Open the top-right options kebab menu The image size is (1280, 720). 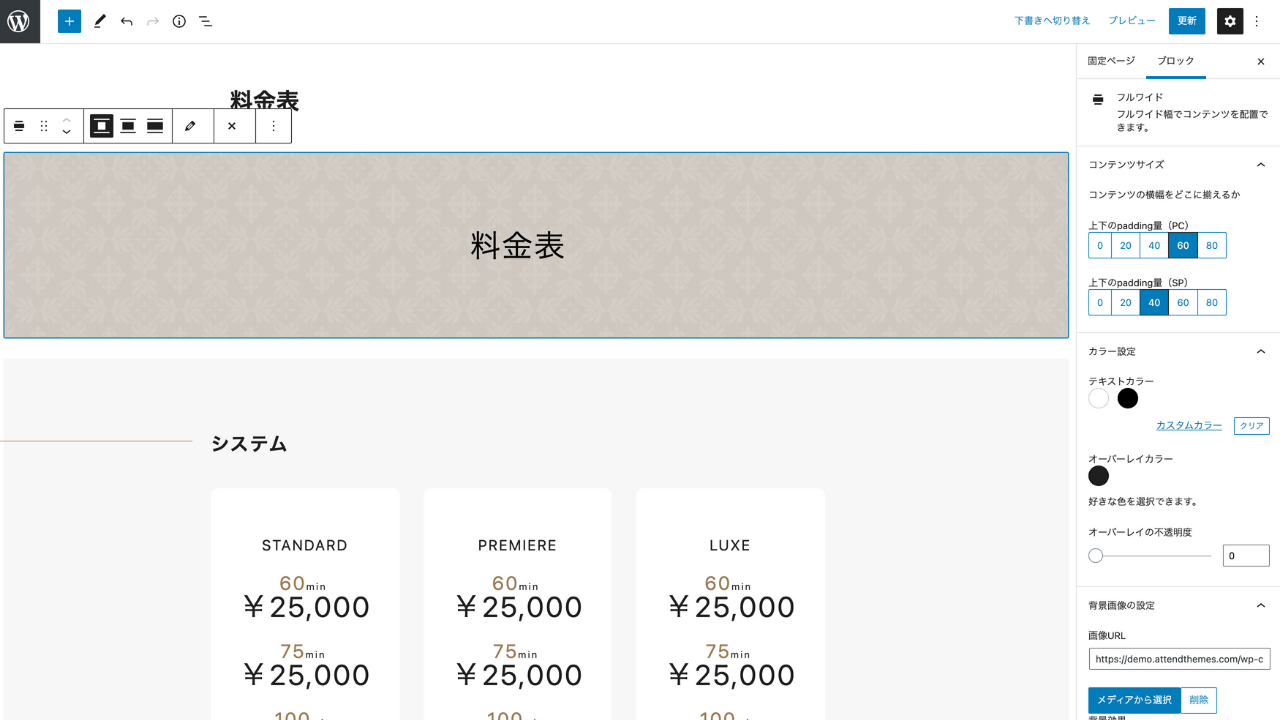click(x=1258, y=21)
